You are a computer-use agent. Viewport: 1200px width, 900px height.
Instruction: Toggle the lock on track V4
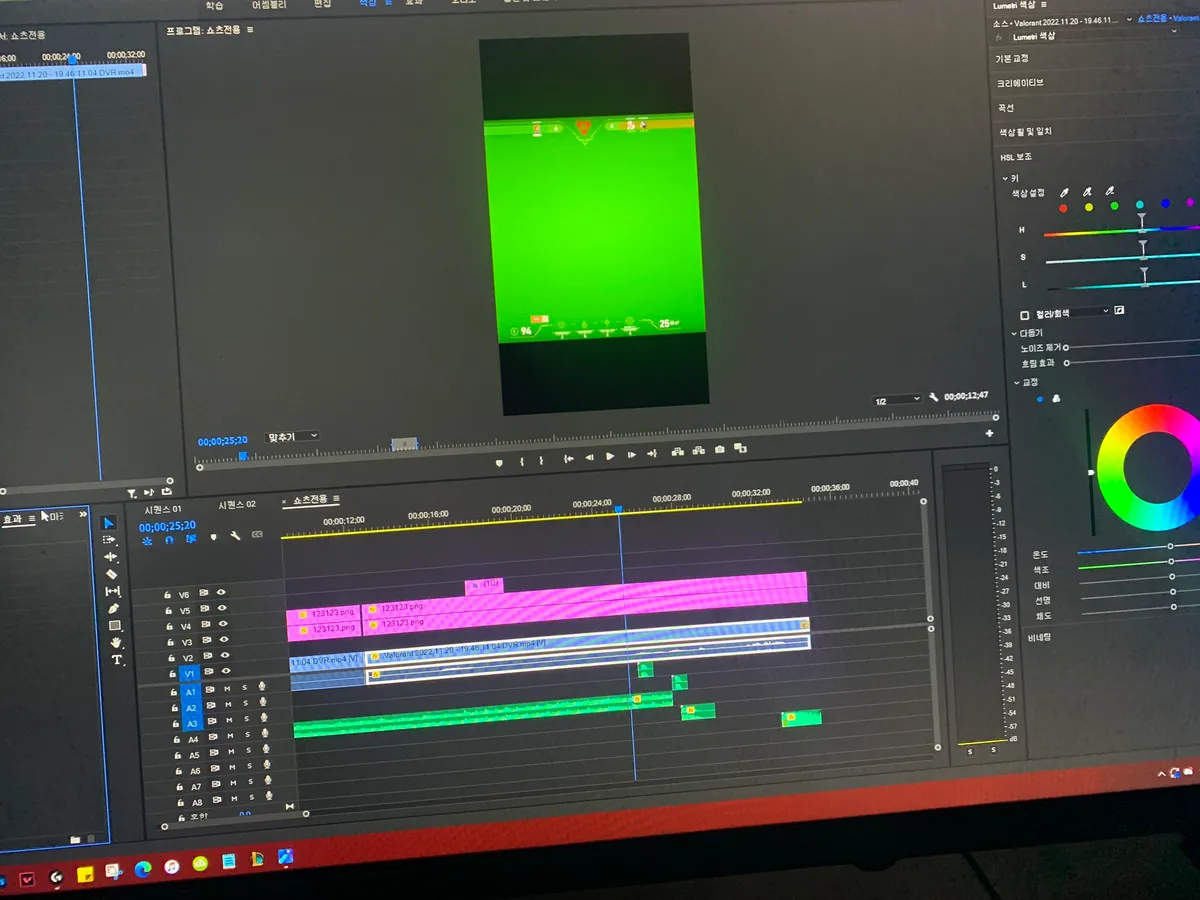(x=170, y=627)
